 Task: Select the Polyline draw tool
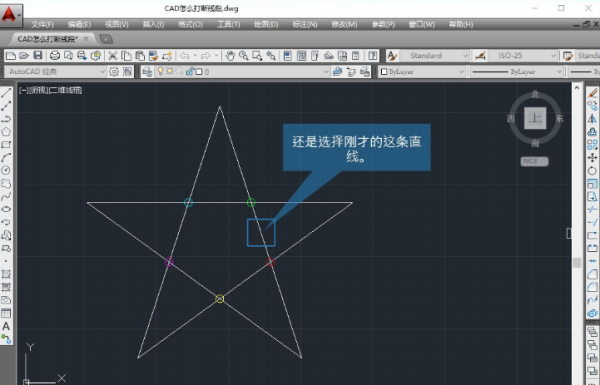[x=6, y=119]
